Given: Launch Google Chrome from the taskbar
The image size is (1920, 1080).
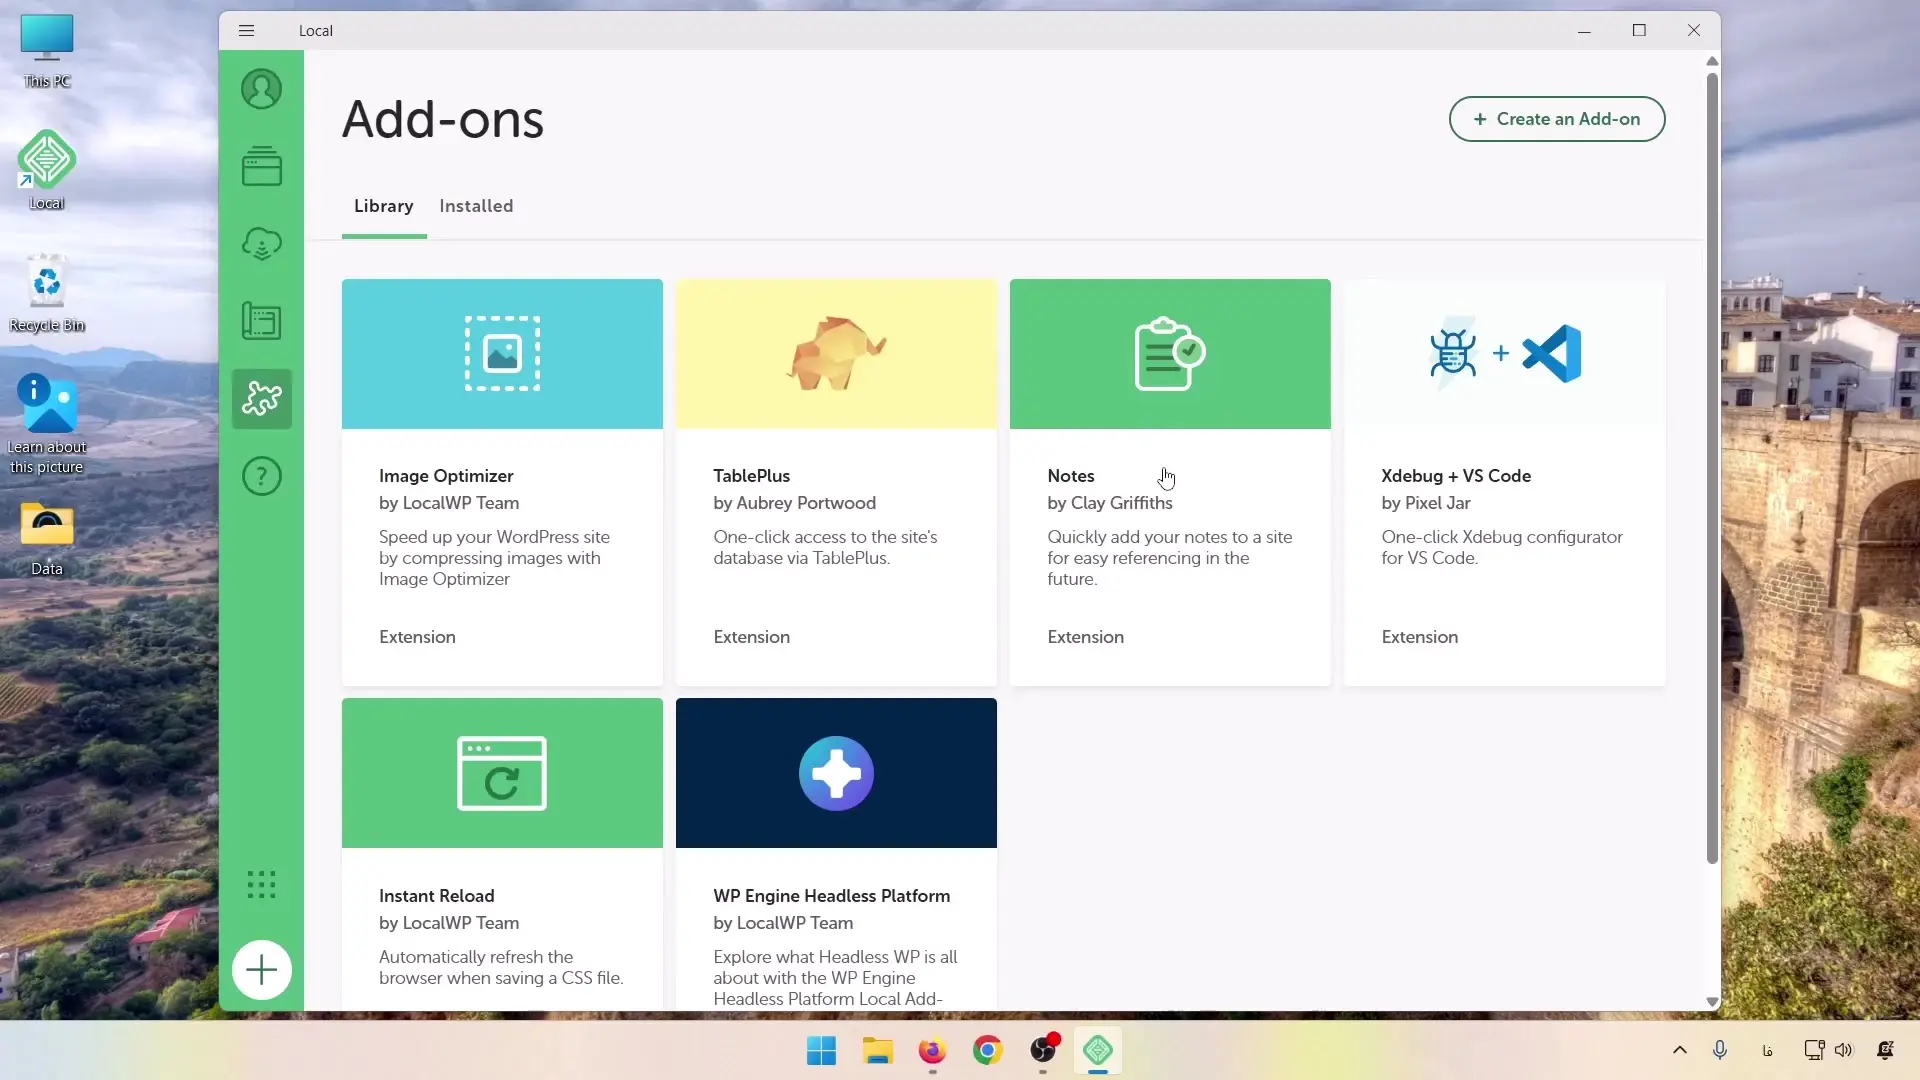Looking at the screenshot, I should [987, 1051].
